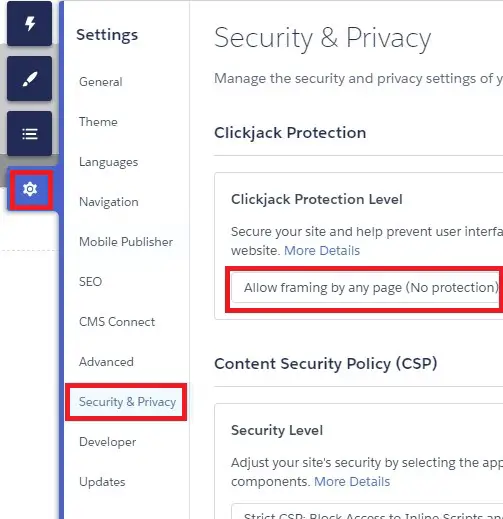
Task: Open the Page Structure list icon
Action: (x=29, y=134)
